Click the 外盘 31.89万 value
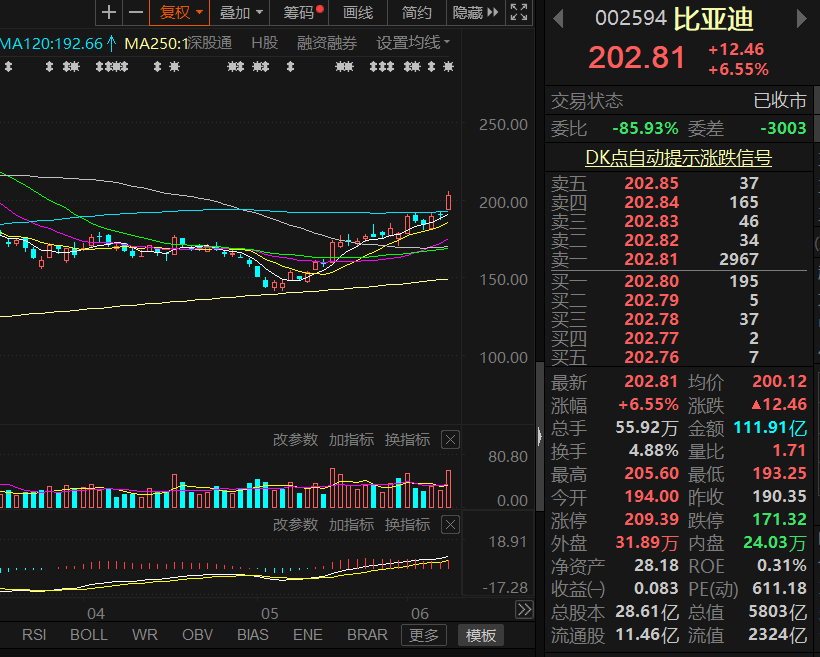The height and width of the screenshot is (657, 820). coord(647,542)
